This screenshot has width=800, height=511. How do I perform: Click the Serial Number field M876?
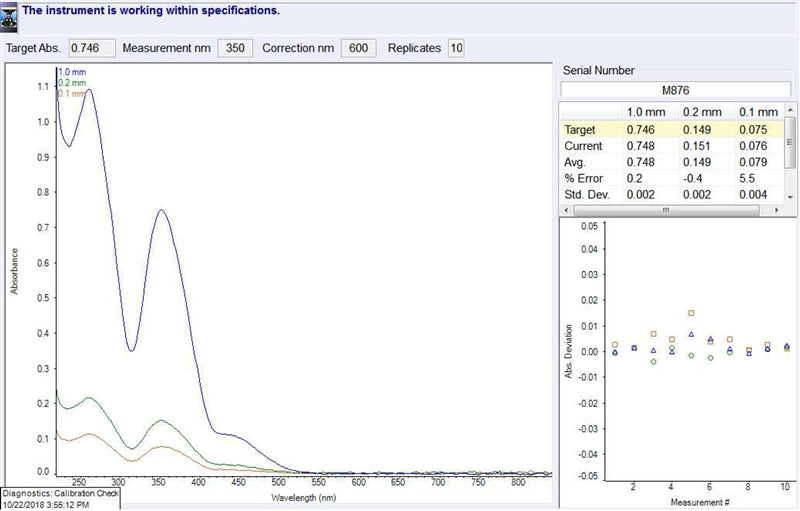click(676, 90)
